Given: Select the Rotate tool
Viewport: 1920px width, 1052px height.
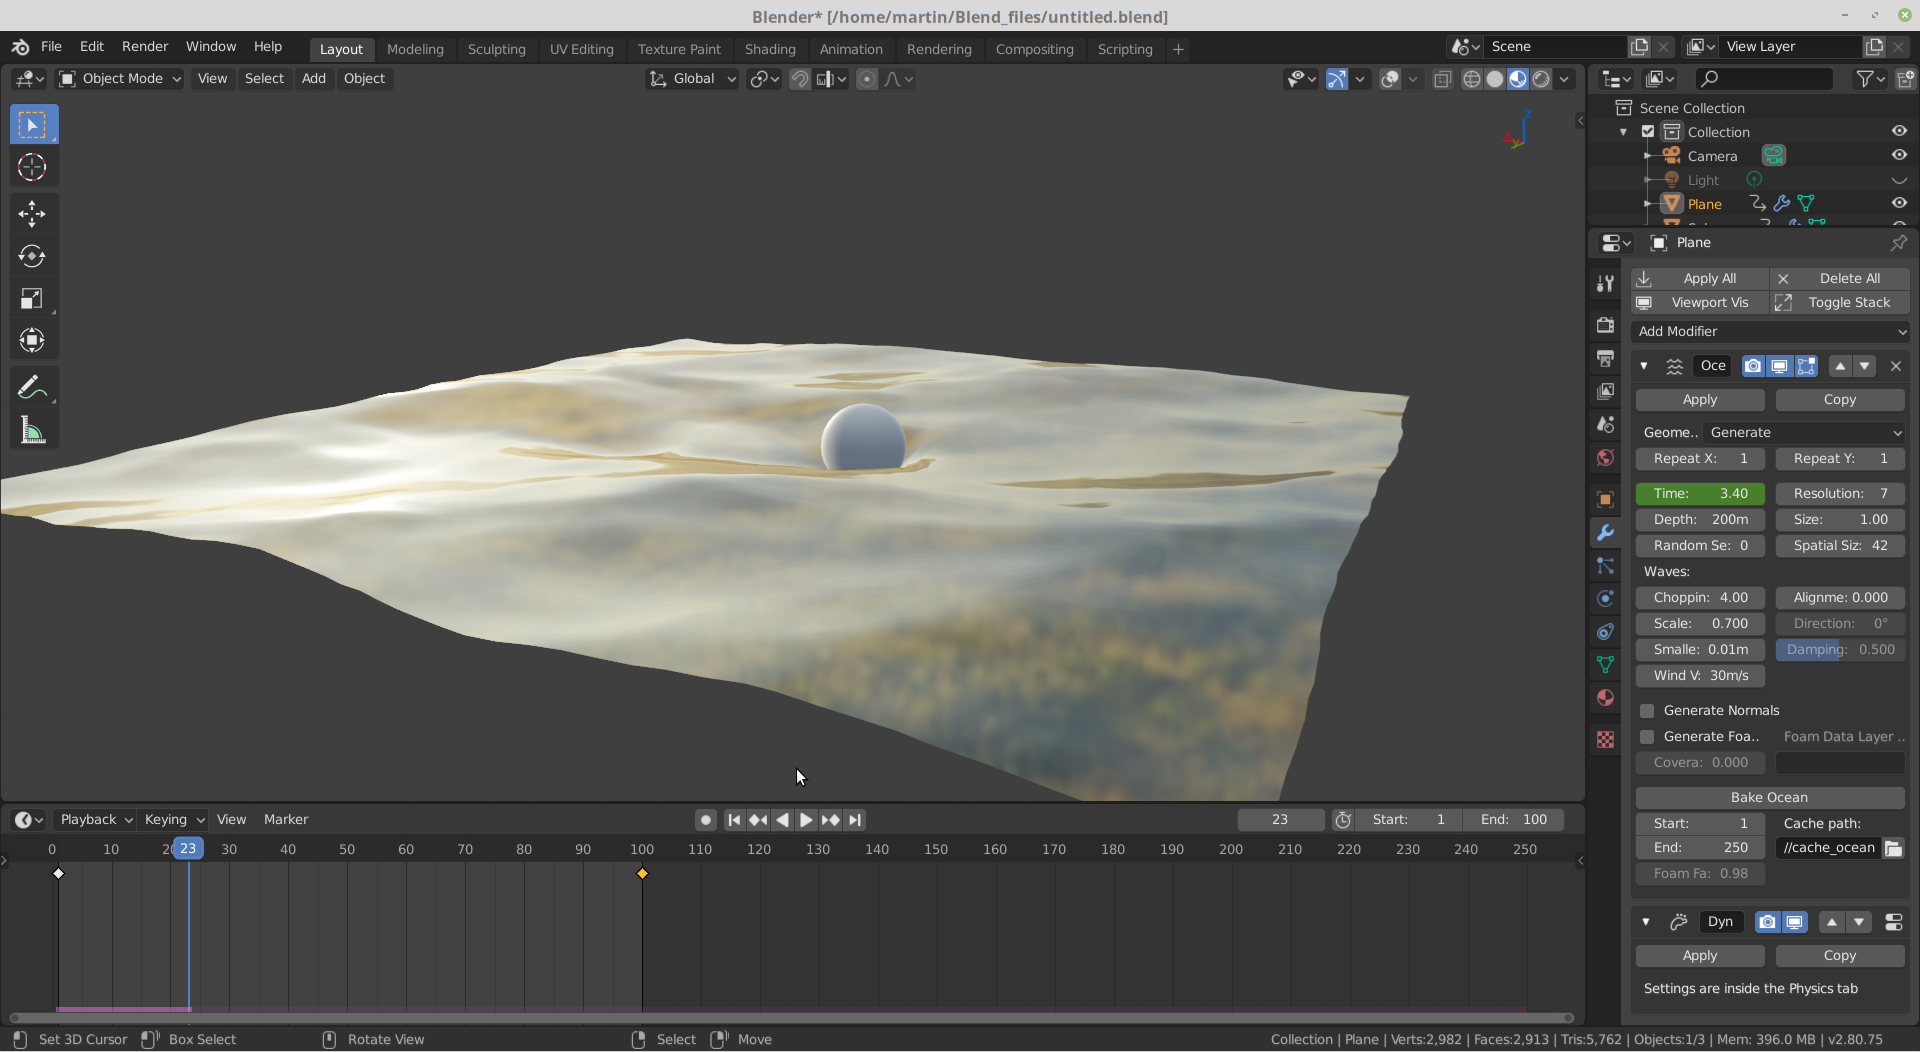Looking at the screenshot, I should tap(32, 255).
